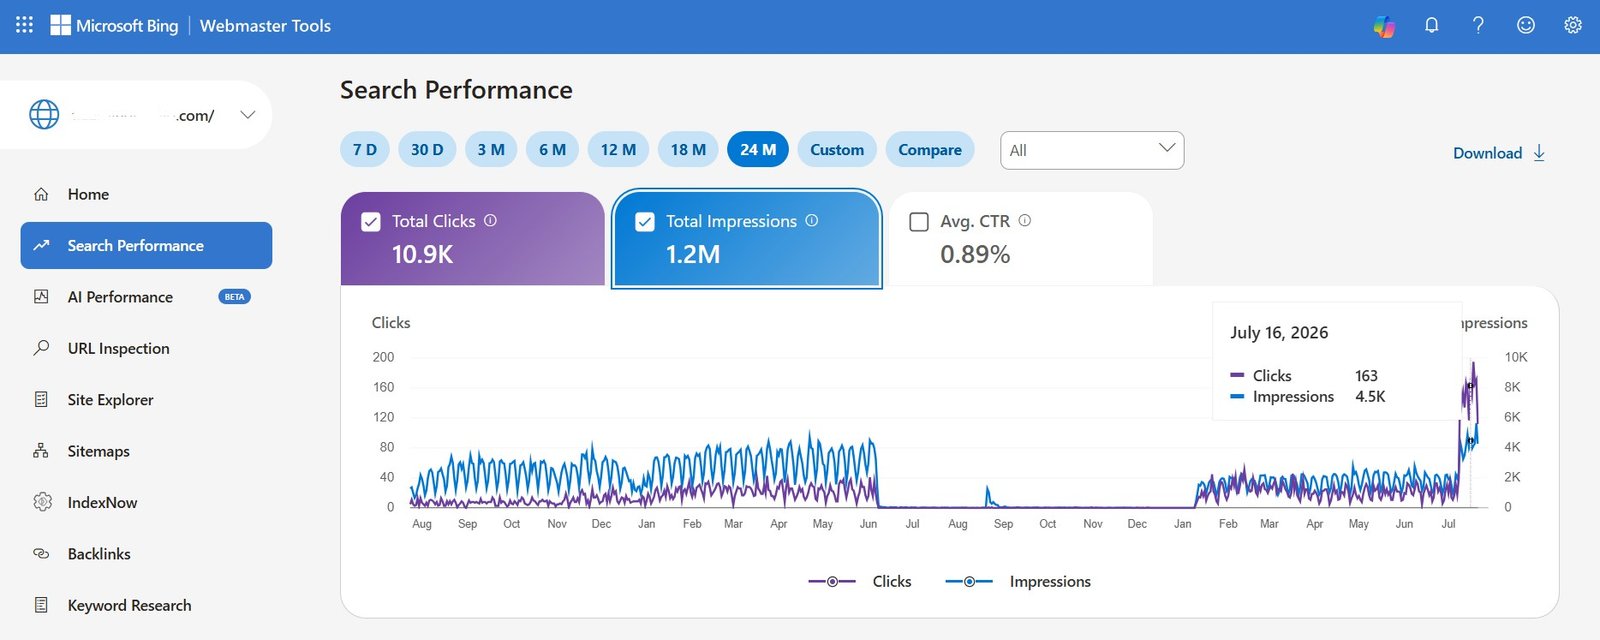Click the info icon beside Avg. CTR

(x=1025, y=220)
